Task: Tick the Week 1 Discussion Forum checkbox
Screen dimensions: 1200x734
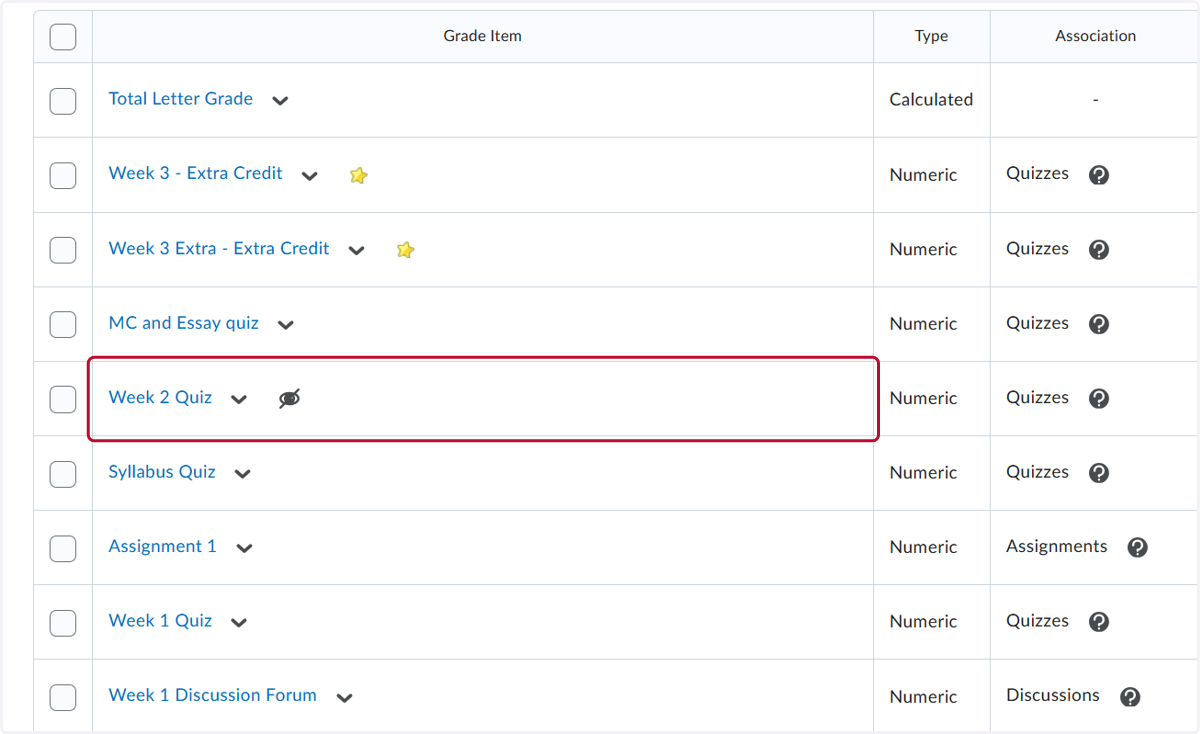Action: click(62, 697)
